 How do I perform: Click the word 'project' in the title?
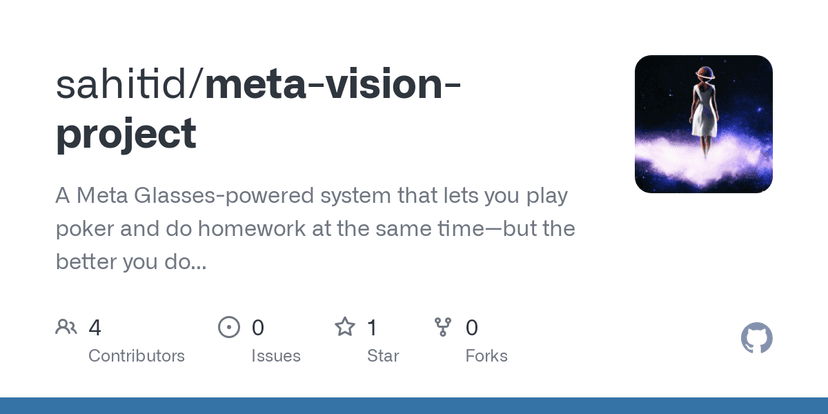pos(126,134)
